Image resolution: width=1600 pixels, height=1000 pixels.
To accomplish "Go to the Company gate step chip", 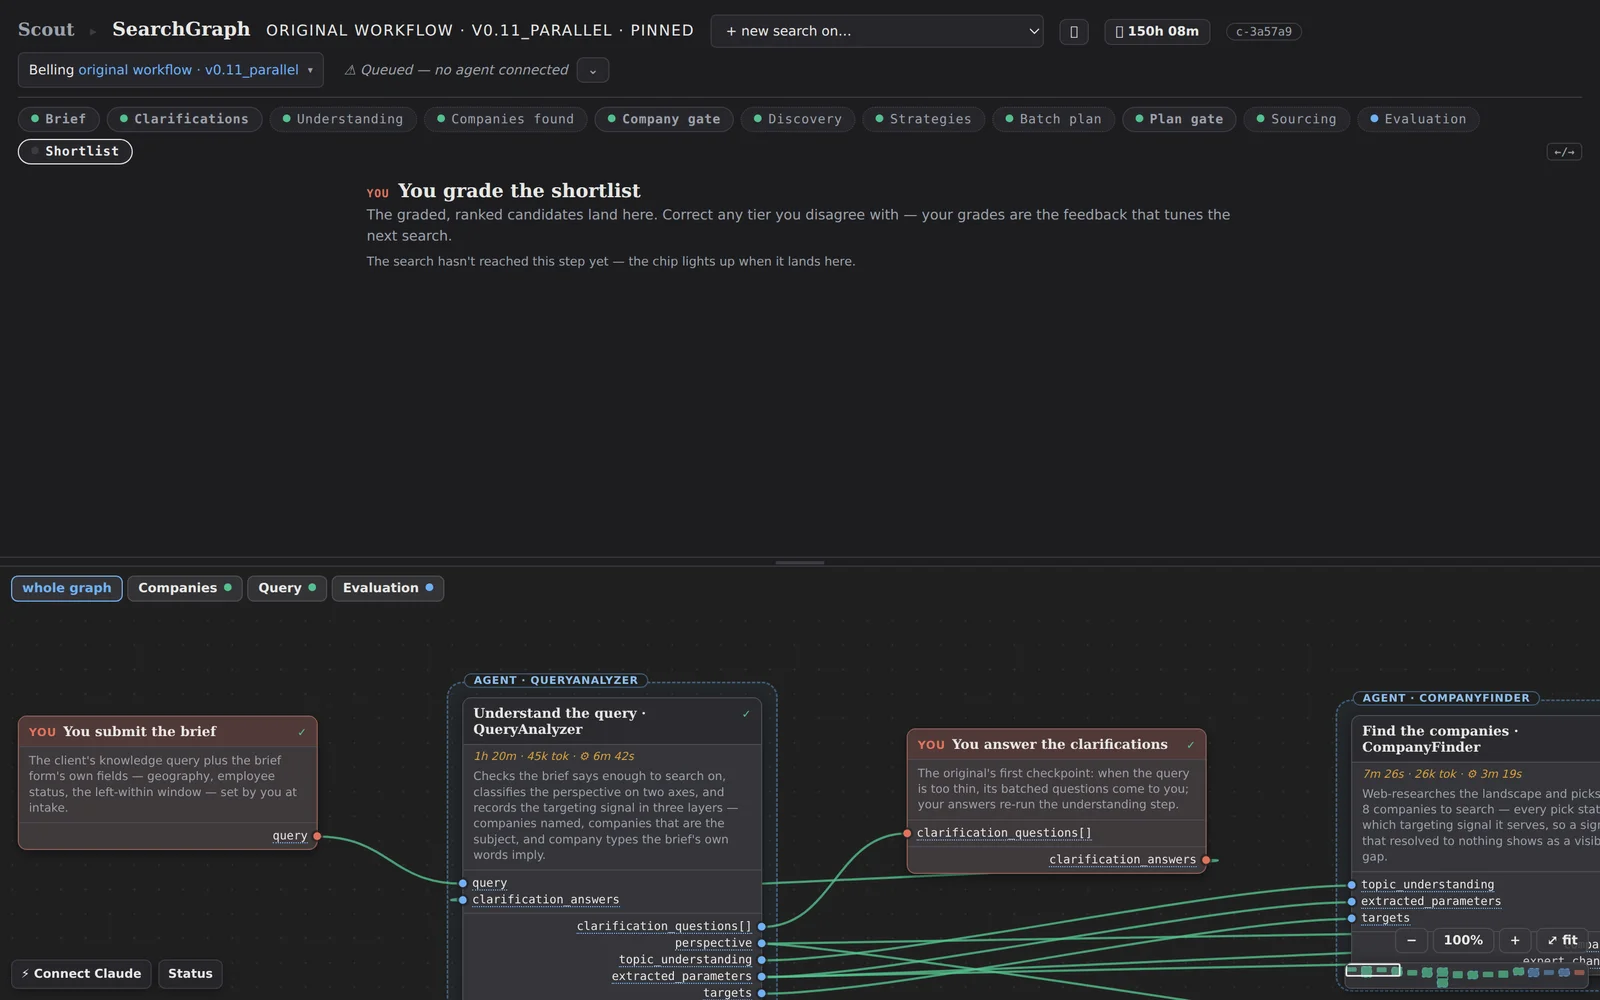I will (664, 119).
